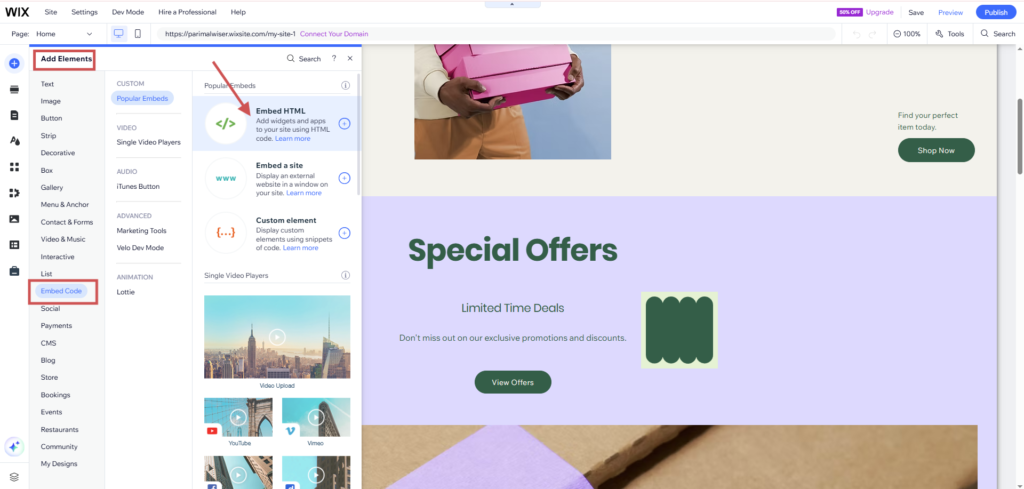The width and height of the screenshot is (1024, 489).
Task: Add Embed HTML with the plus icon
Action: (345, 123)
